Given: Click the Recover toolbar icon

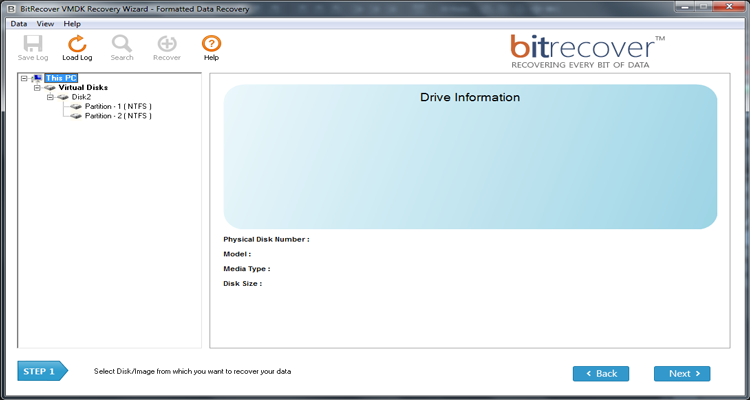Looking at the screenshot, I should (x=167, y=44).
